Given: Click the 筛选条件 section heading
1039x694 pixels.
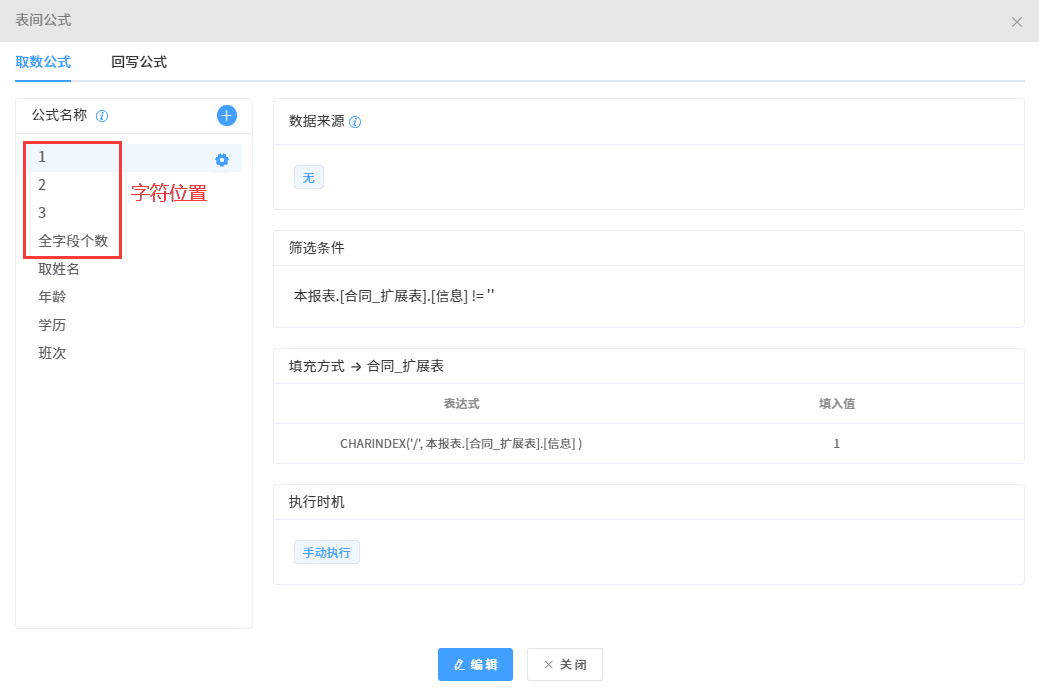Looking at the screenshot, I should 317,248.
